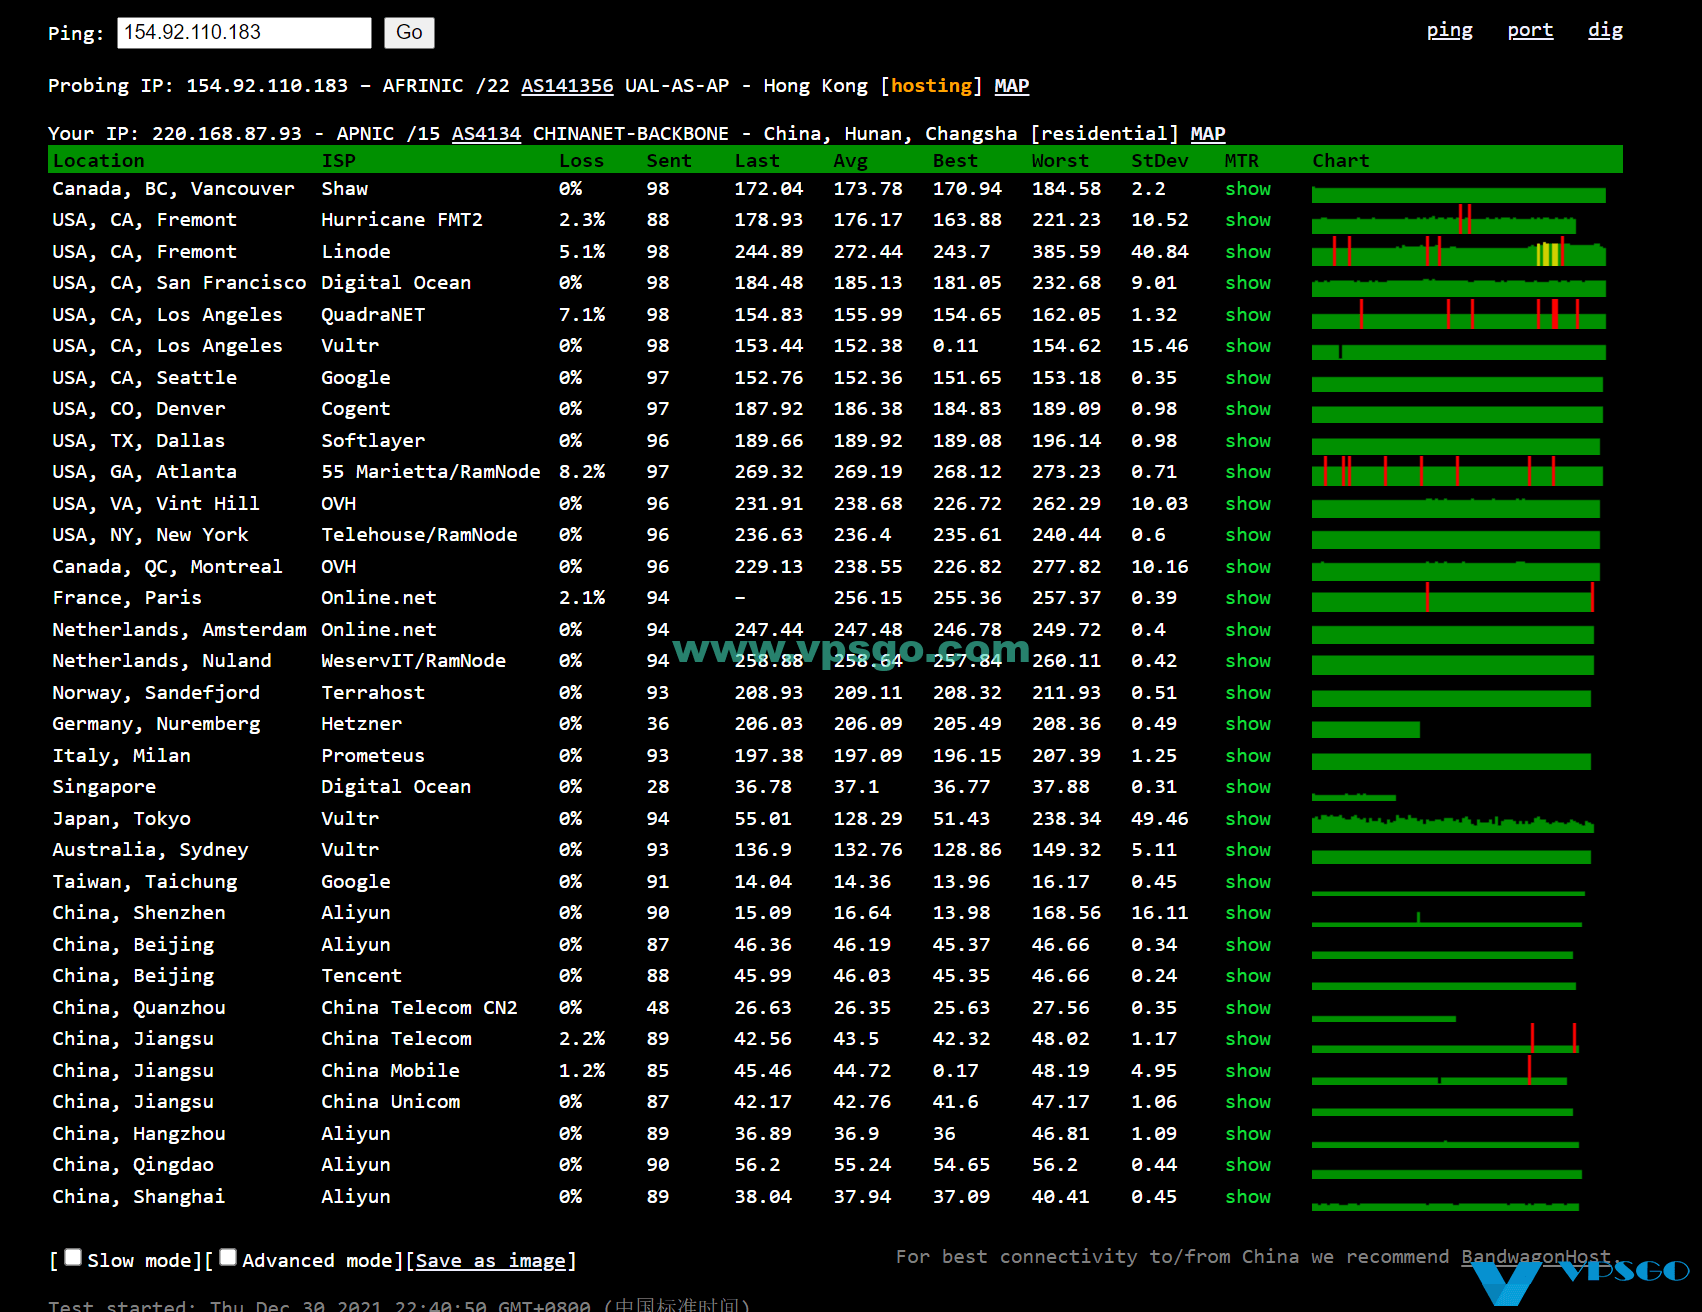Show MTR for Italy Milan Prometeus
1702x1312 pixels.
(1248, 756)
